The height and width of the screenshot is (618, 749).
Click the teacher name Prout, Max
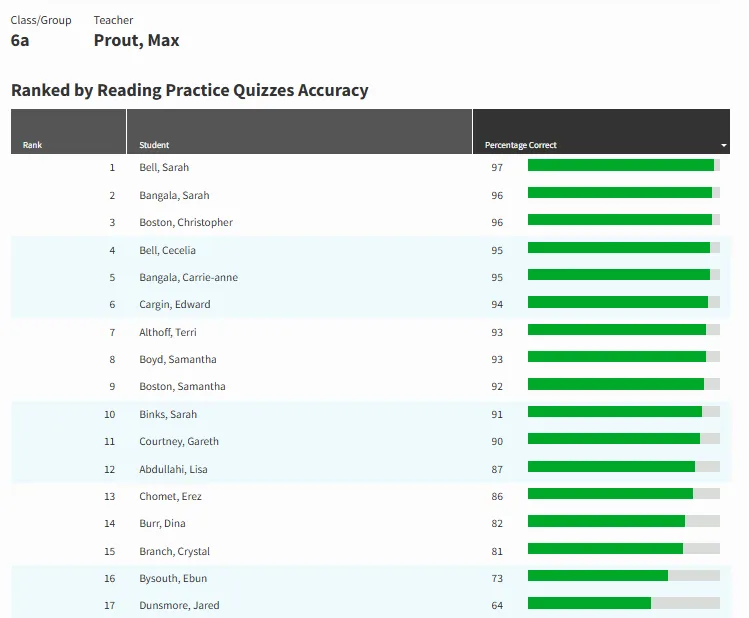[136, 41]
